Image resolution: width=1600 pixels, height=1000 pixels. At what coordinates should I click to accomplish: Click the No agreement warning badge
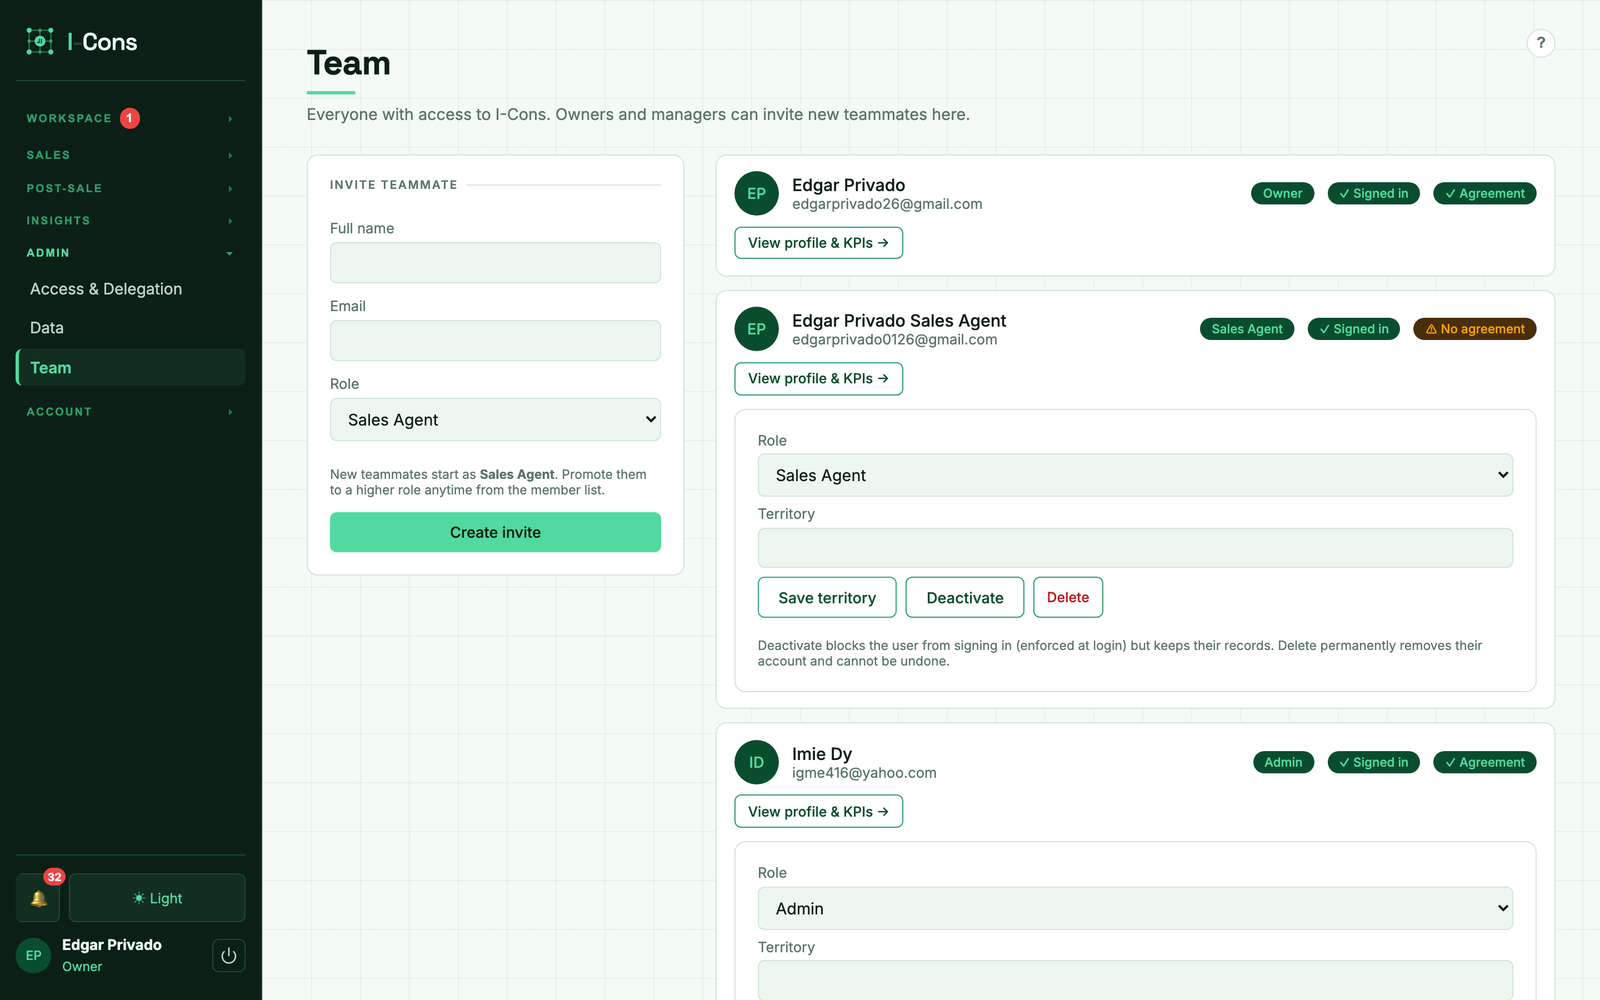tap(1475, 329)
